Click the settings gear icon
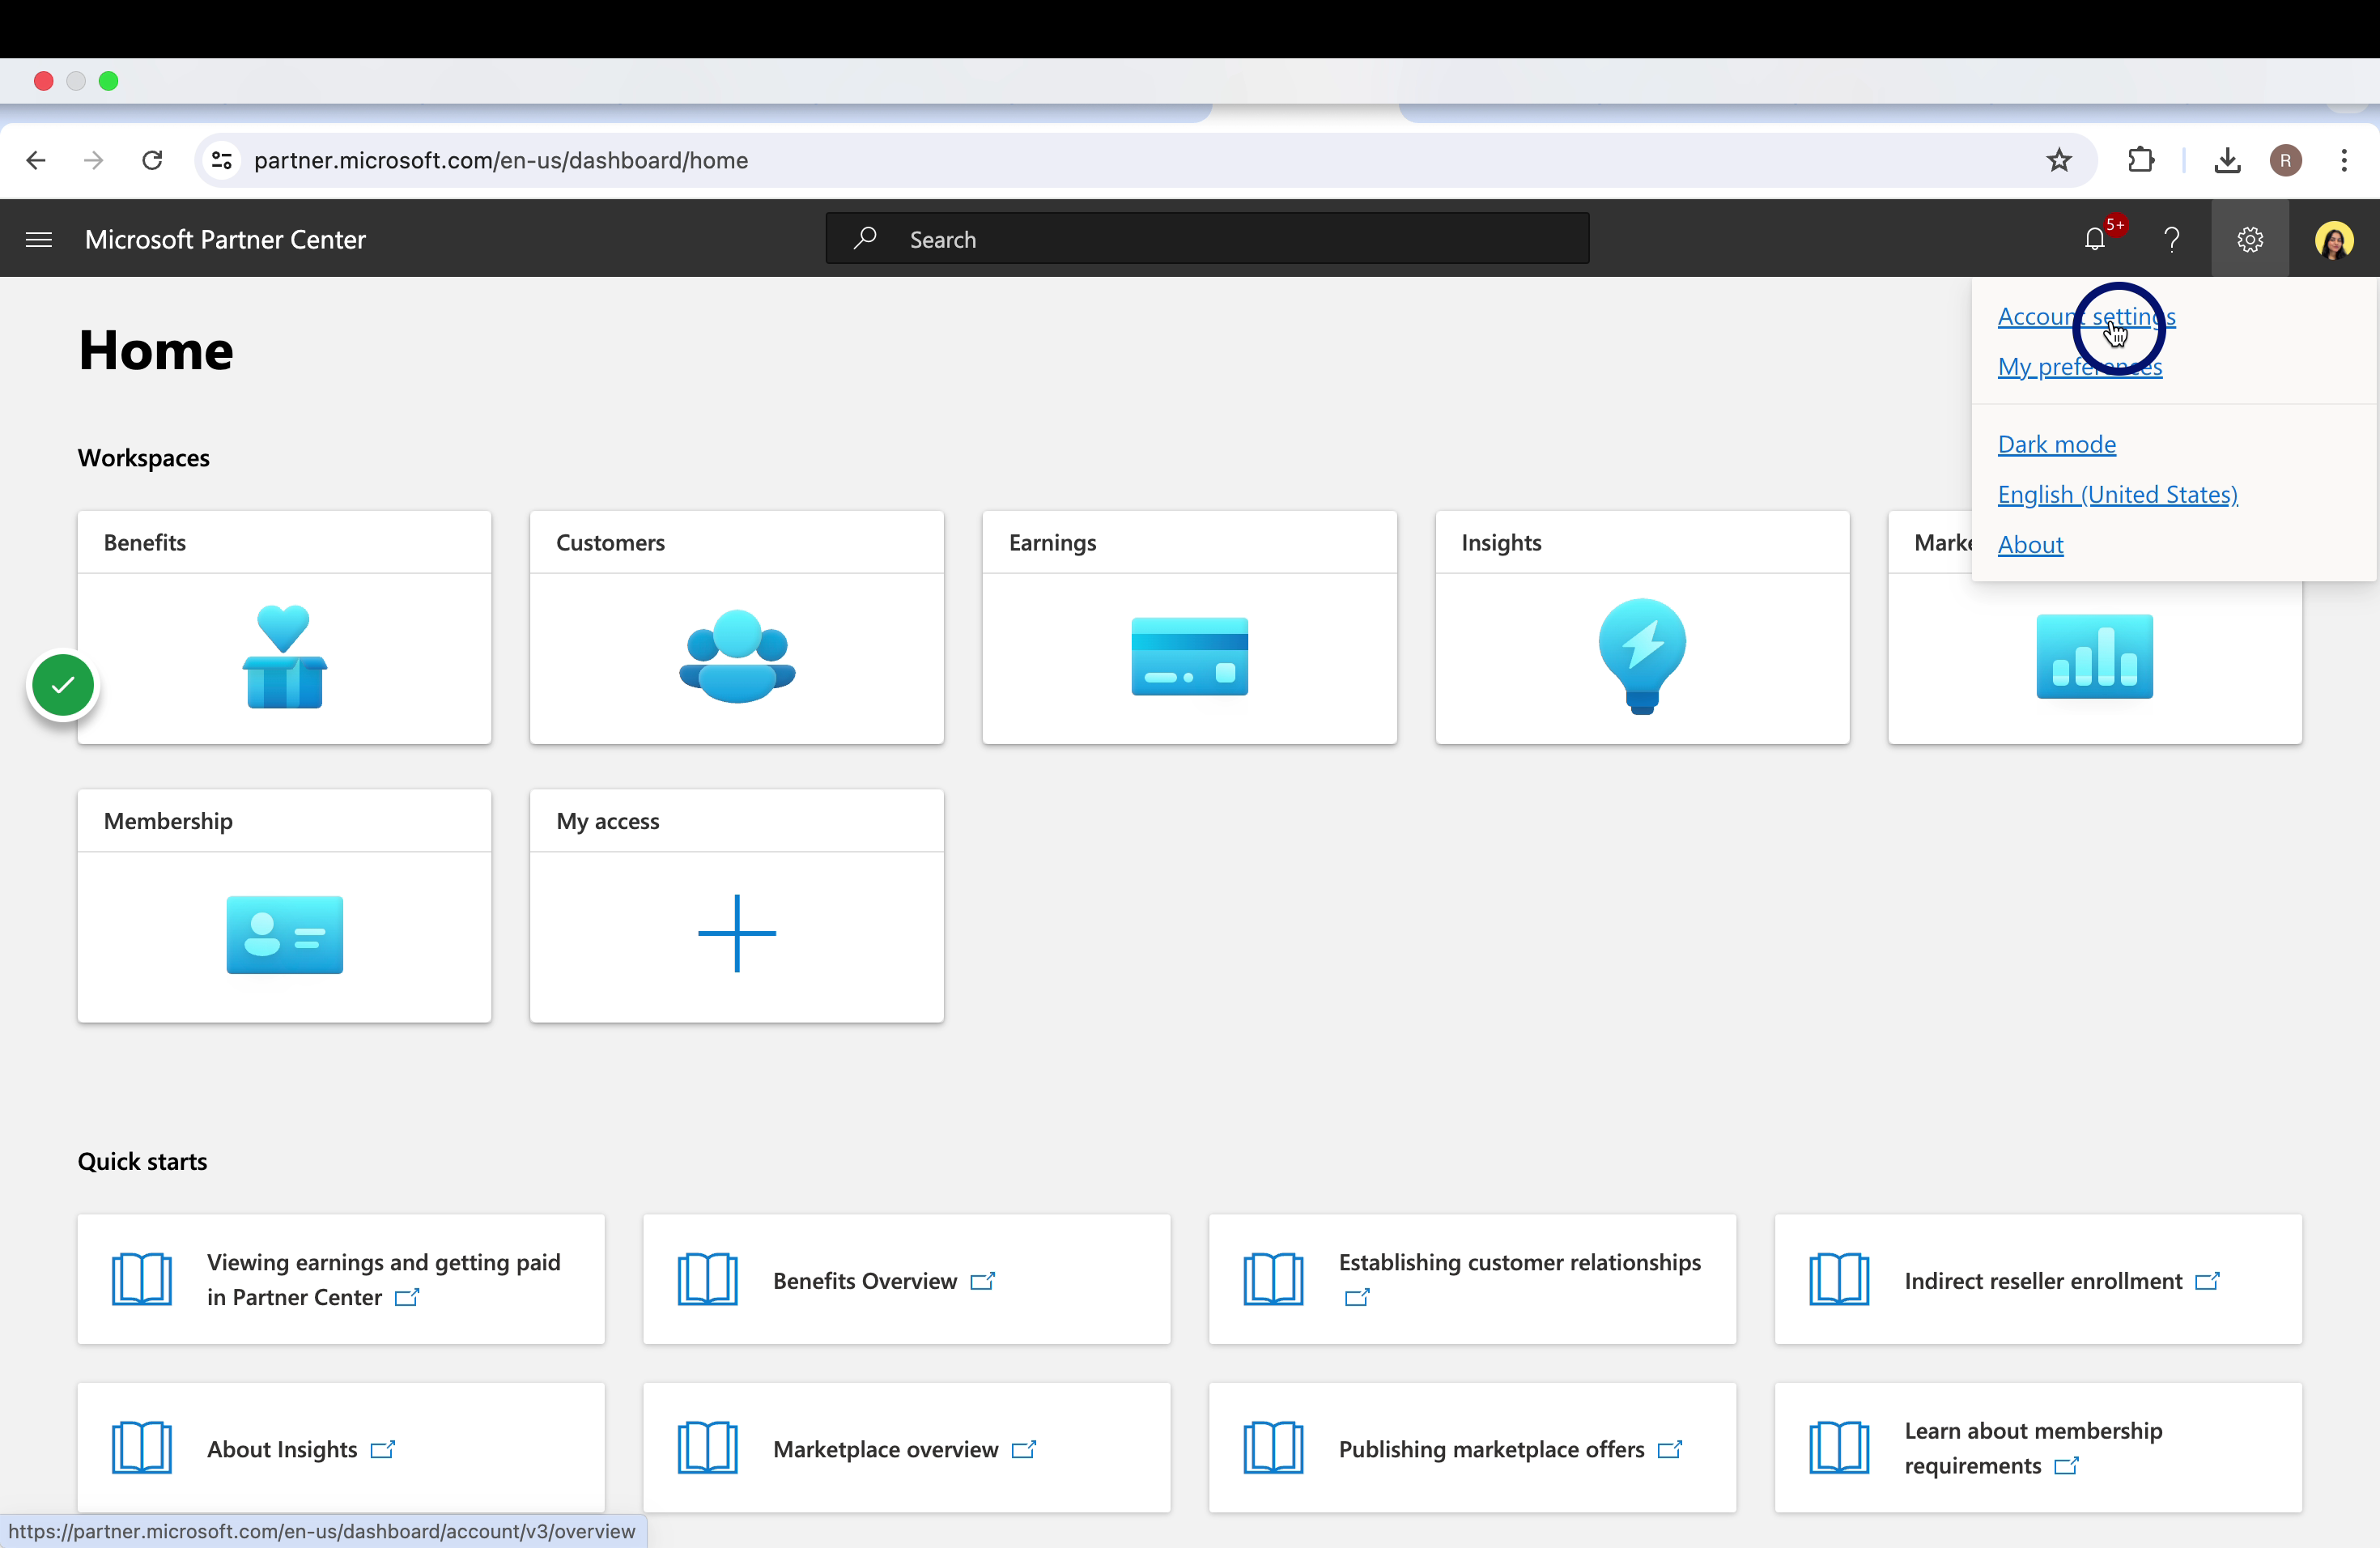This screenshot has width=2380, height=1548. (x=2250, y=239)
